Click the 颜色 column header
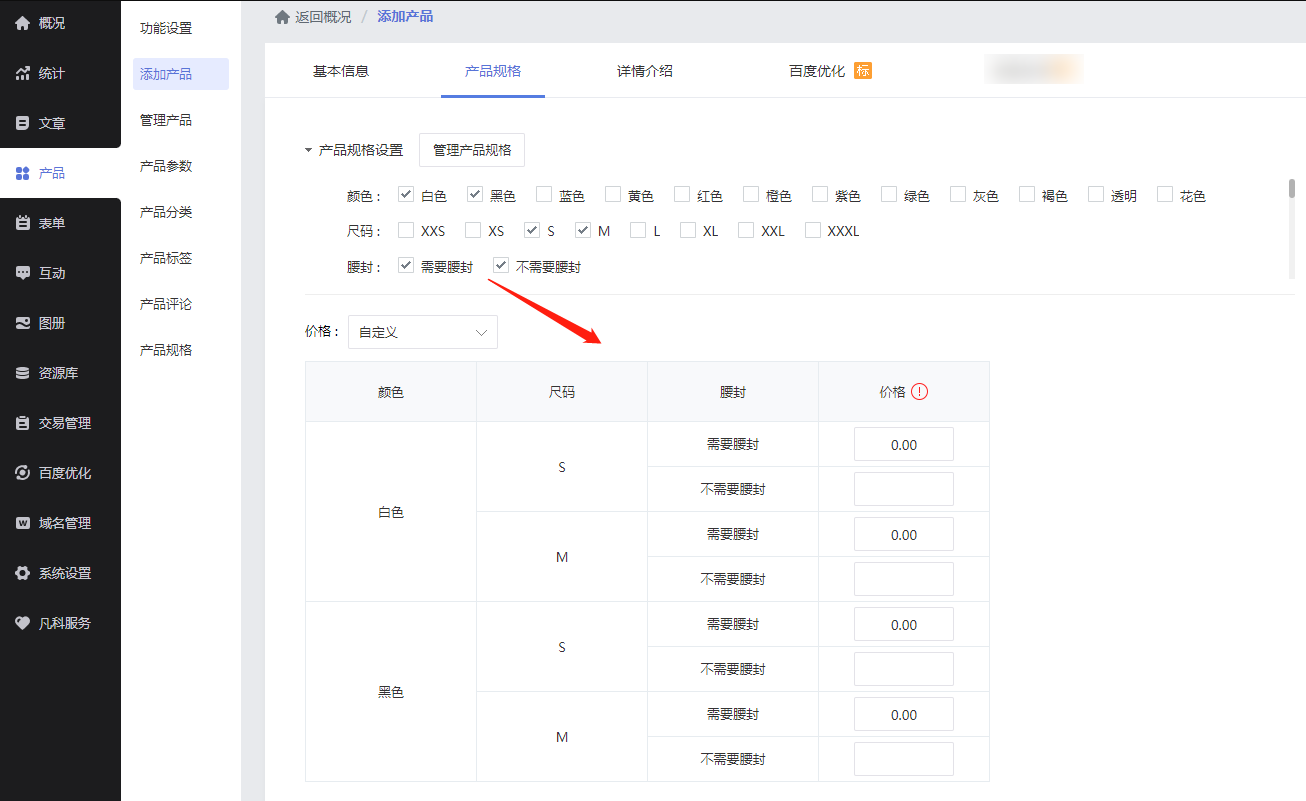1306x801 pixels. pyautogui.click(x=391, y=392)
